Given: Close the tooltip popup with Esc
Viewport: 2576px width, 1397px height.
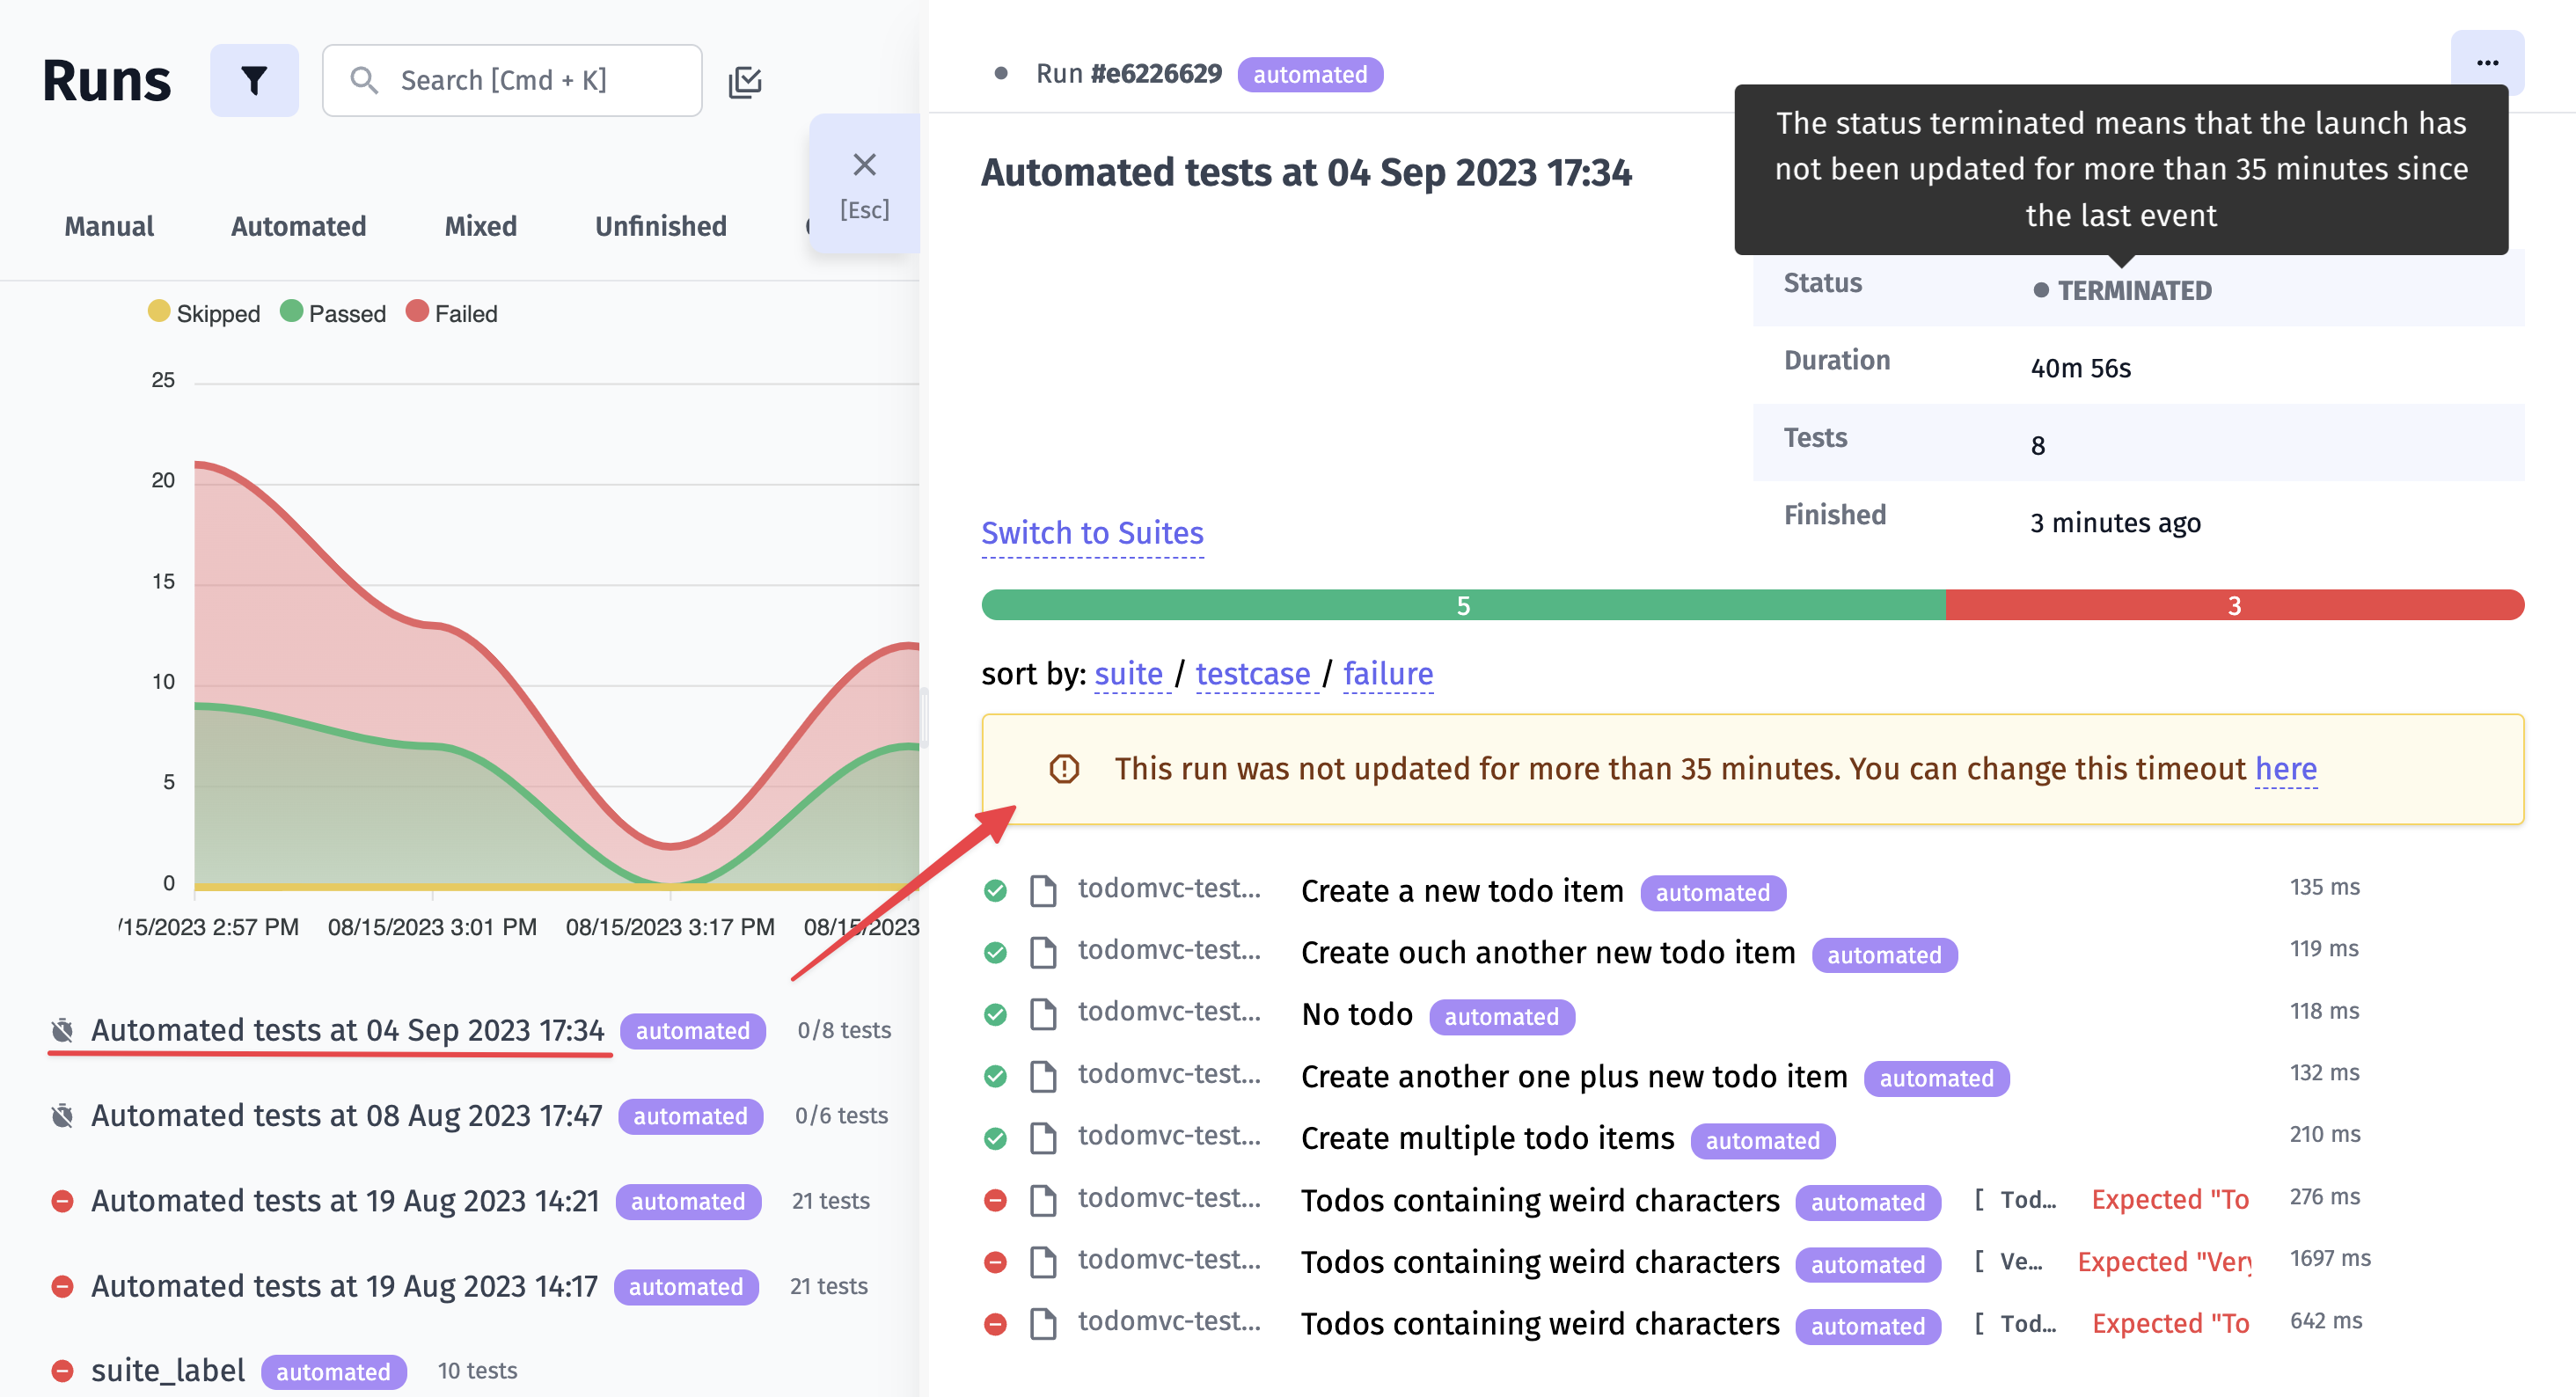Looking at the screenshot, I should 863,164.
